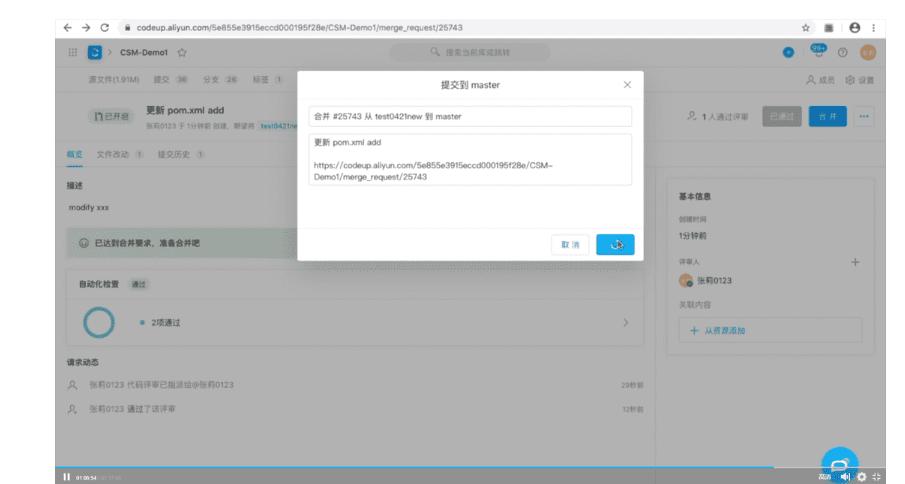
Task: Click the test0421new branch link
Action: pyautogui.click(x=278, y=126)
